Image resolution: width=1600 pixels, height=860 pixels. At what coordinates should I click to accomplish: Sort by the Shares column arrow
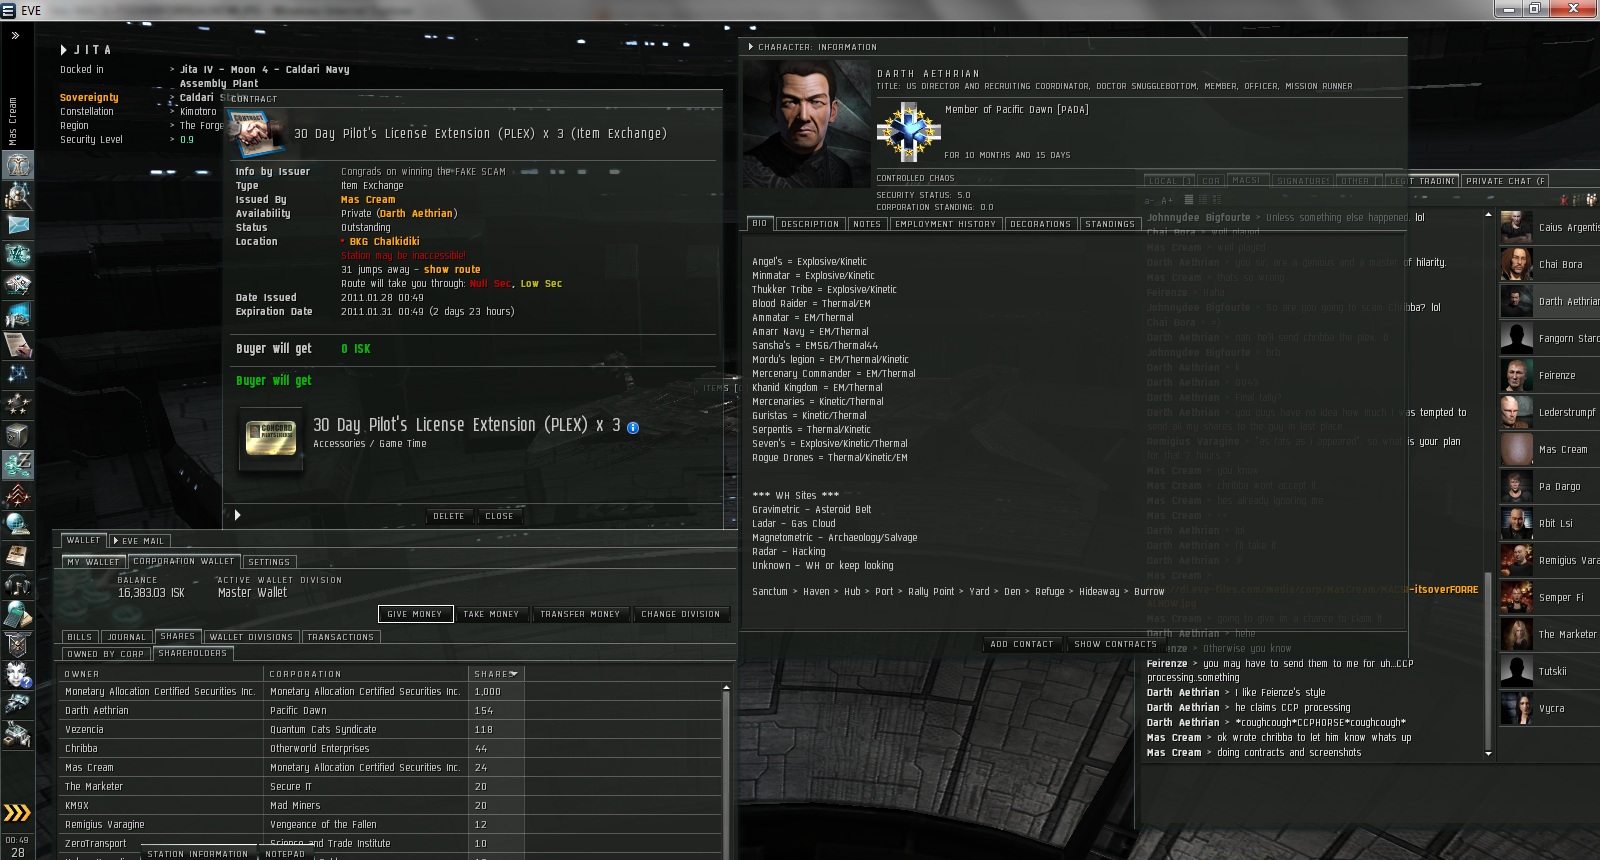pos(514,674)
